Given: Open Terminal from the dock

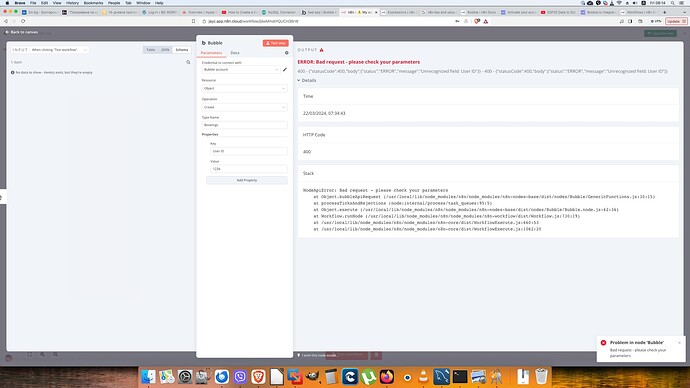Looking at the screenshot, I should pos(460,377).
